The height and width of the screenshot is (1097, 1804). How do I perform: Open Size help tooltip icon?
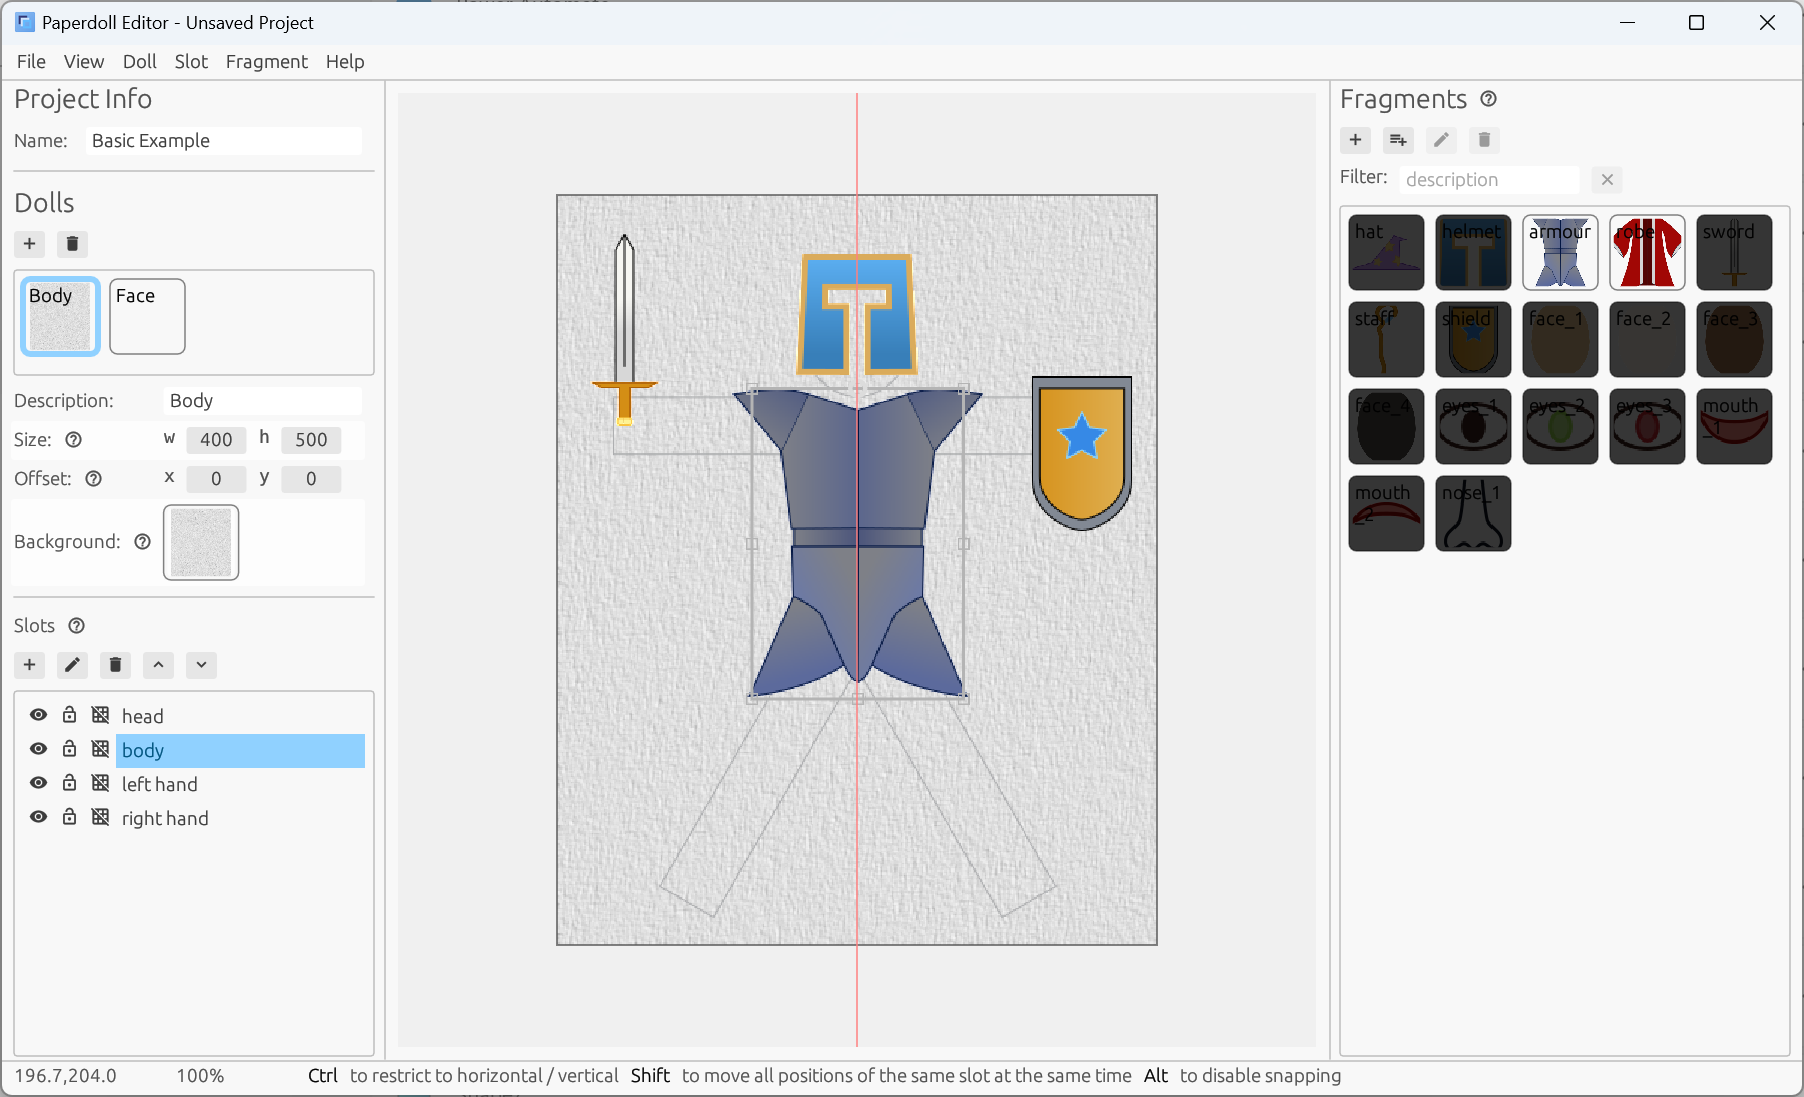[74, 440]
